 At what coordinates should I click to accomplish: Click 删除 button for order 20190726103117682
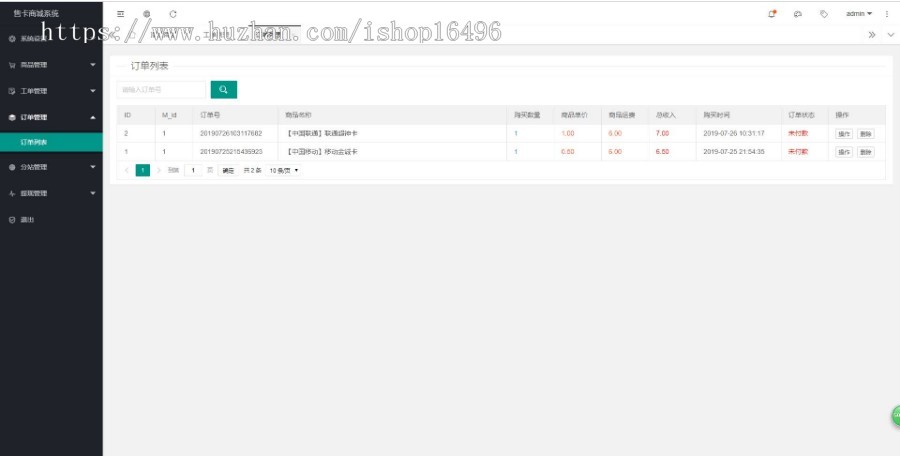coord(866,134)
